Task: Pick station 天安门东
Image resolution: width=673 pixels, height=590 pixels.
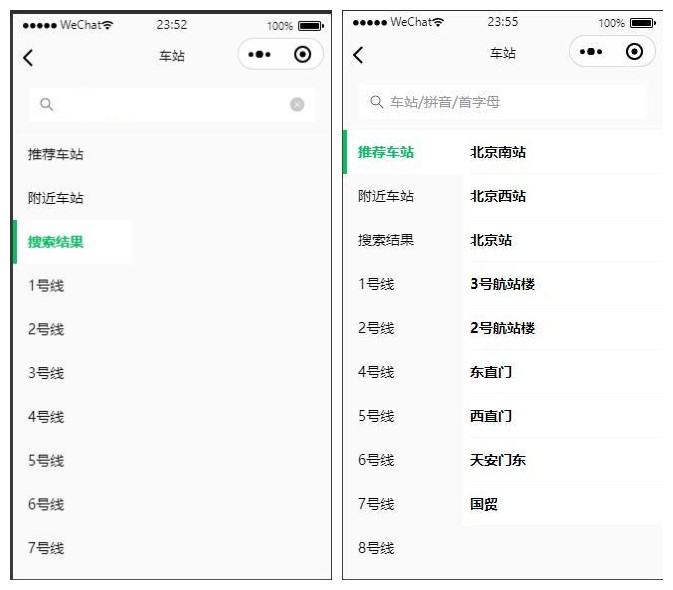Action: [x=563, y=460]
